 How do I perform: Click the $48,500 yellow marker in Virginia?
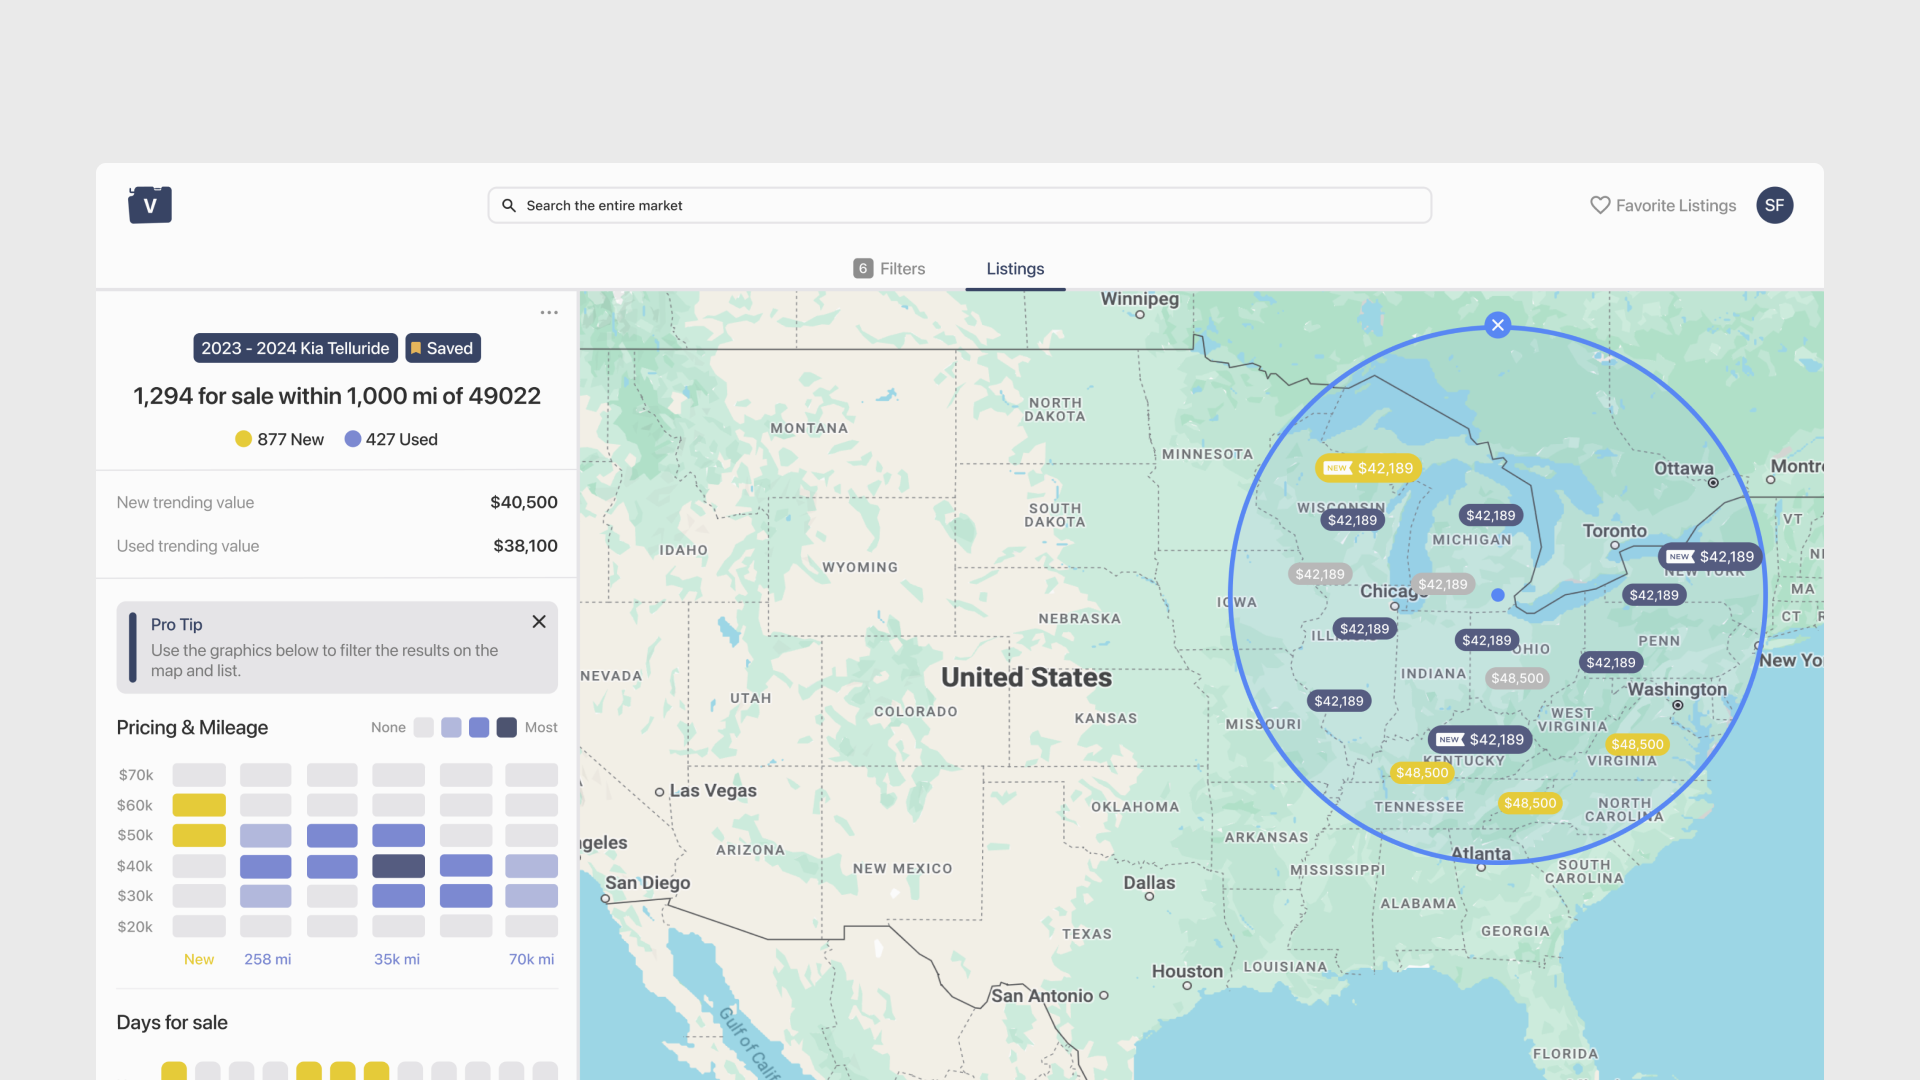1637,744
